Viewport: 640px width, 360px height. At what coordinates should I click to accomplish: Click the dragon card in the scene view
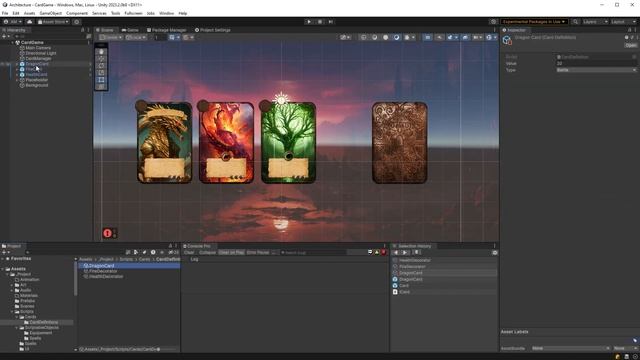pyautogui.click(x=164, y=142)
